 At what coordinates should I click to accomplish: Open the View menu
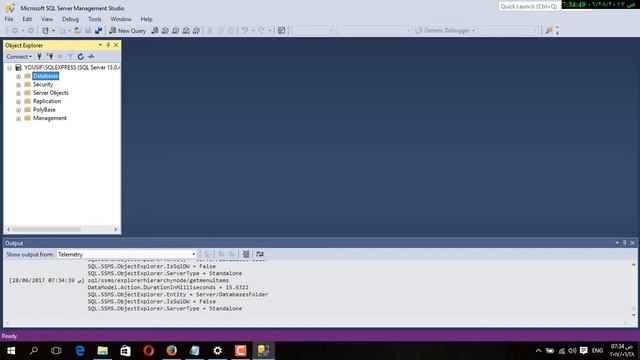(x=47, y=19)
